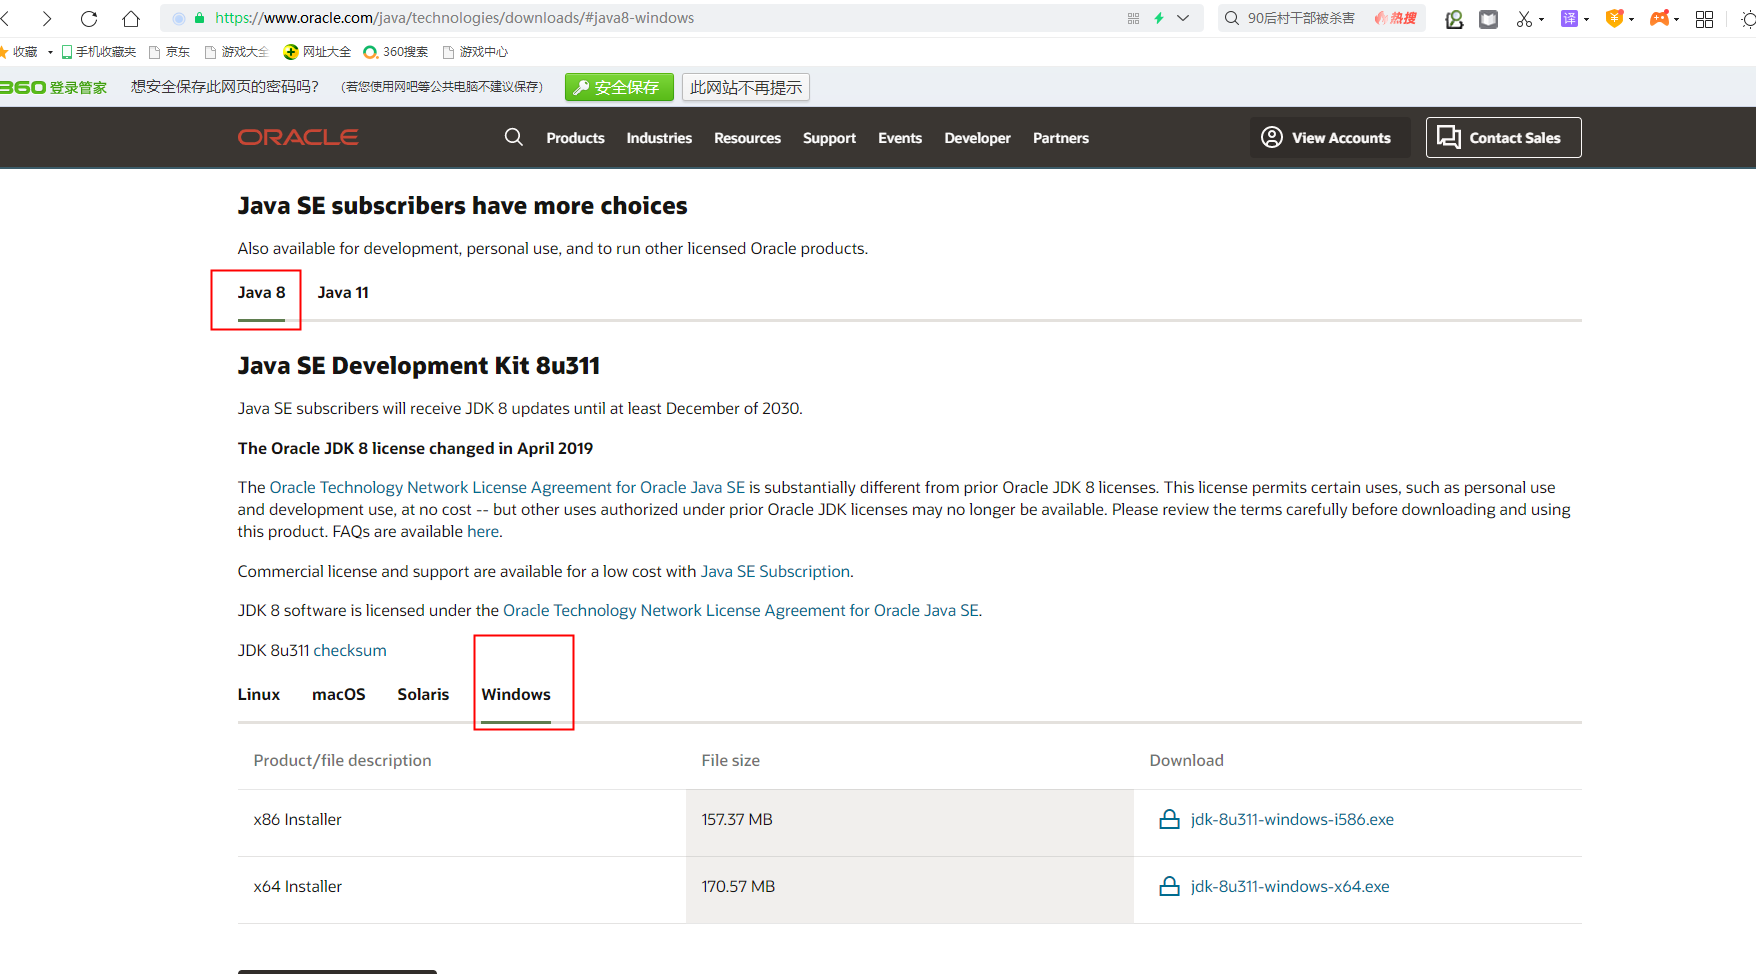This screenshot has height=974, width=1756.
Task: Click the Contact Sales button
Action: [1504, 137]
